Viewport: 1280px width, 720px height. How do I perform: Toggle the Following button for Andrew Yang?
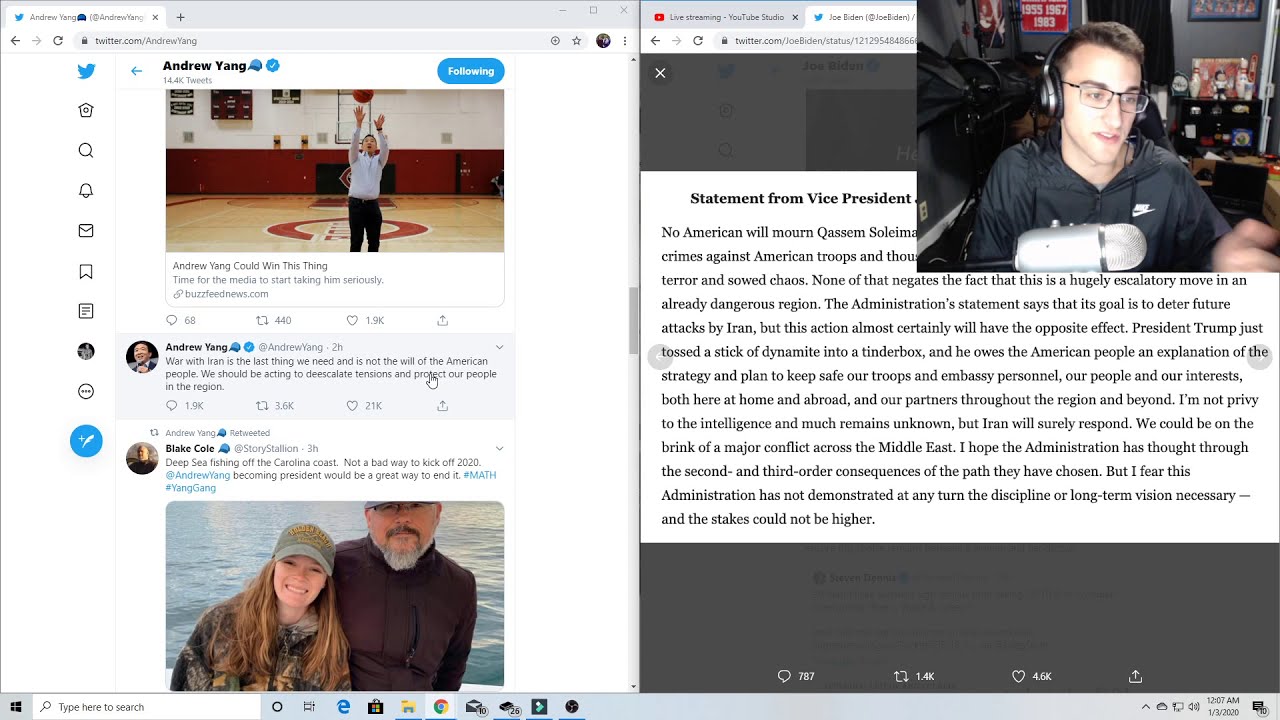click(x=470, y=71)
